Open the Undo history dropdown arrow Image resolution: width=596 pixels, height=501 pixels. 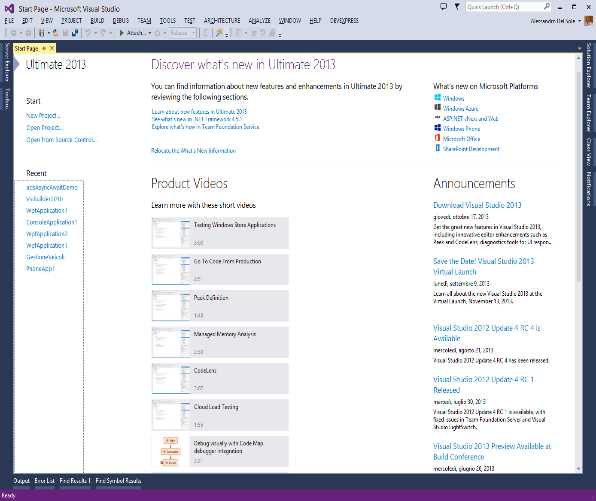tap(95, 33)
